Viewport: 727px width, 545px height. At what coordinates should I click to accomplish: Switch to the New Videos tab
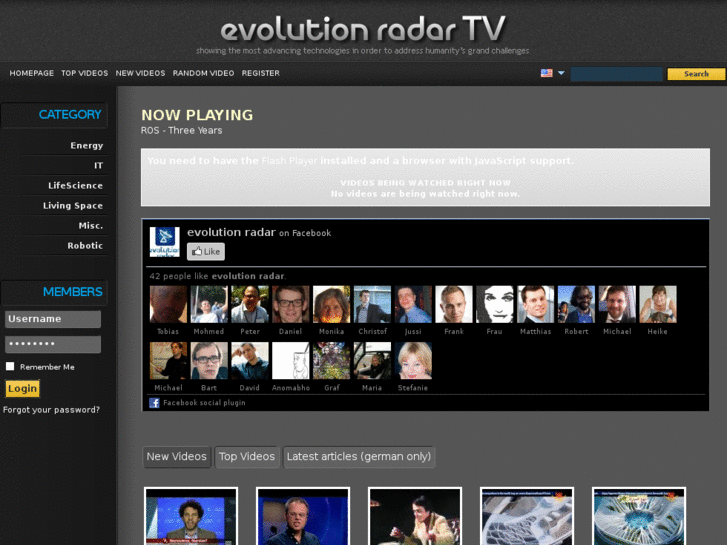[177, 457]
